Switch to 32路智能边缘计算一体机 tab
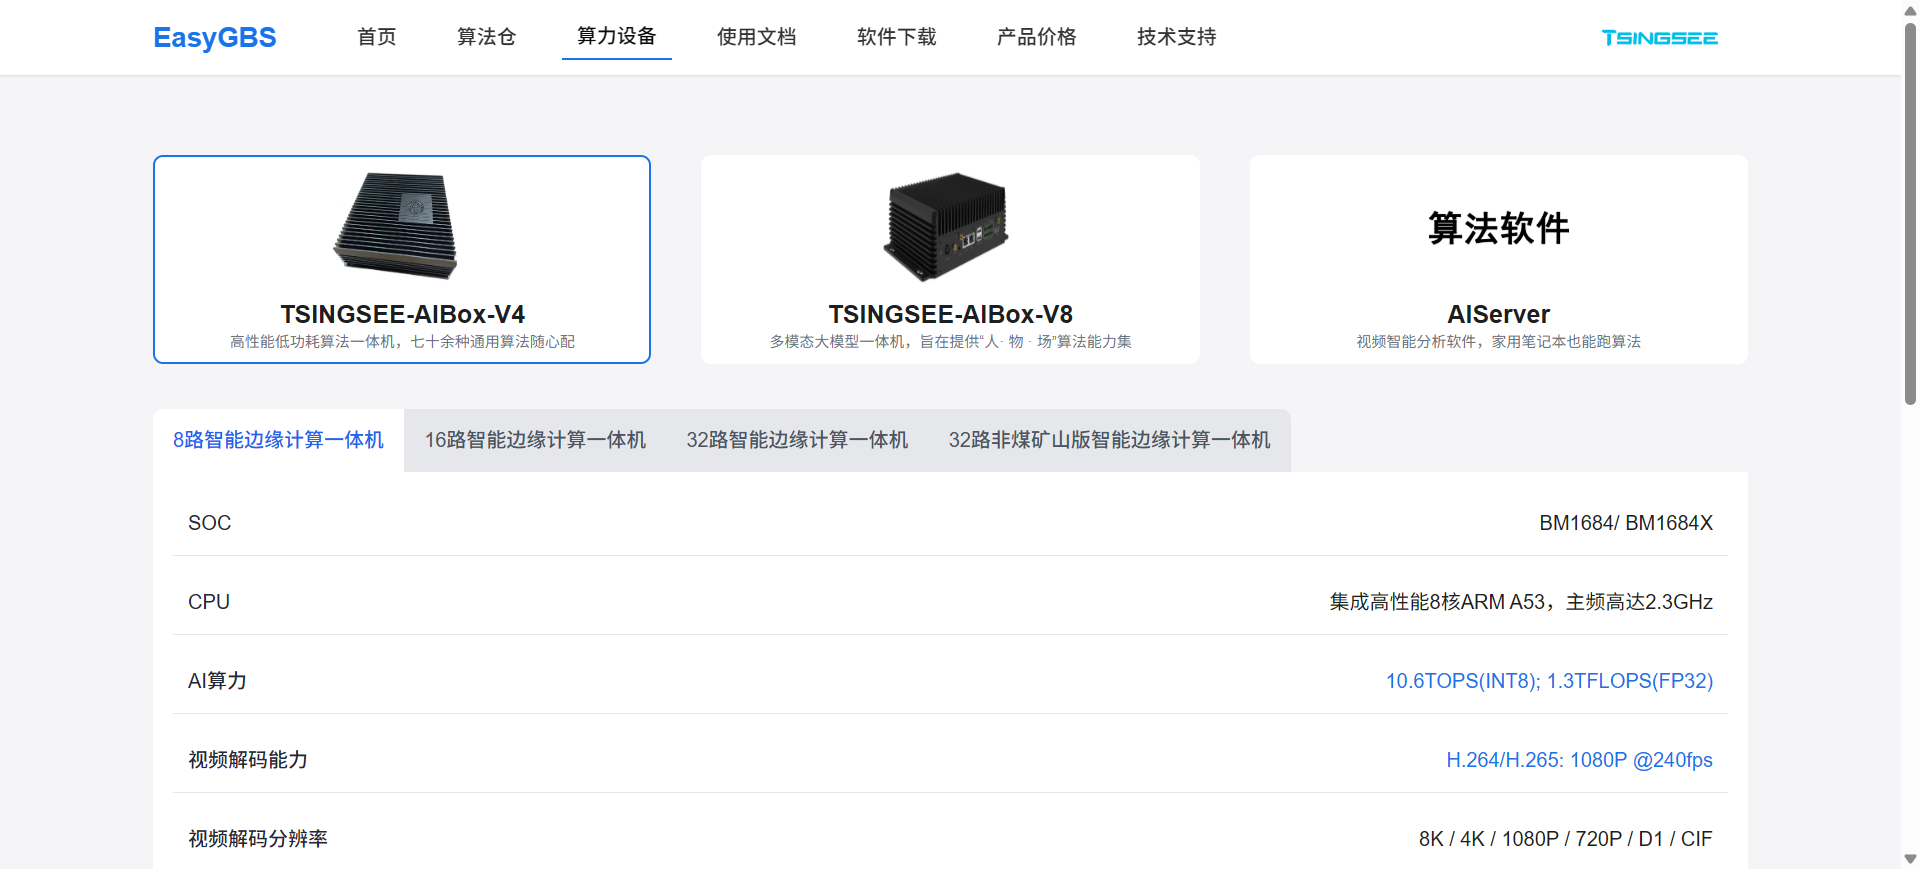Screen dimensions: 1920x869 [797, 440]
